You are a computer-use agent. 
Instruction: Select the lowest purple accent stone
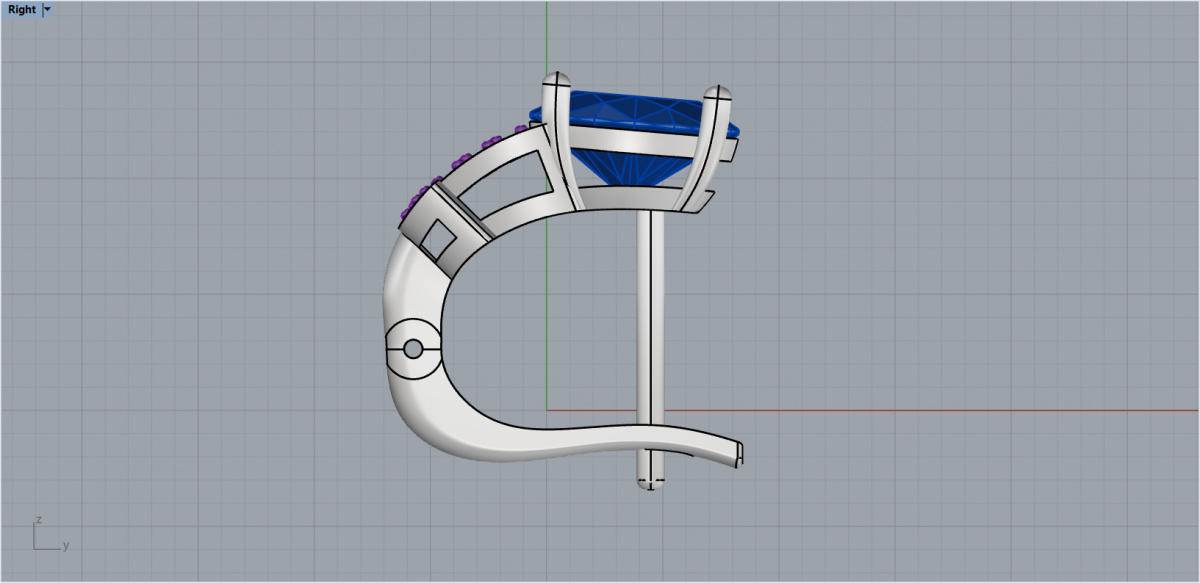coord(406,212)
